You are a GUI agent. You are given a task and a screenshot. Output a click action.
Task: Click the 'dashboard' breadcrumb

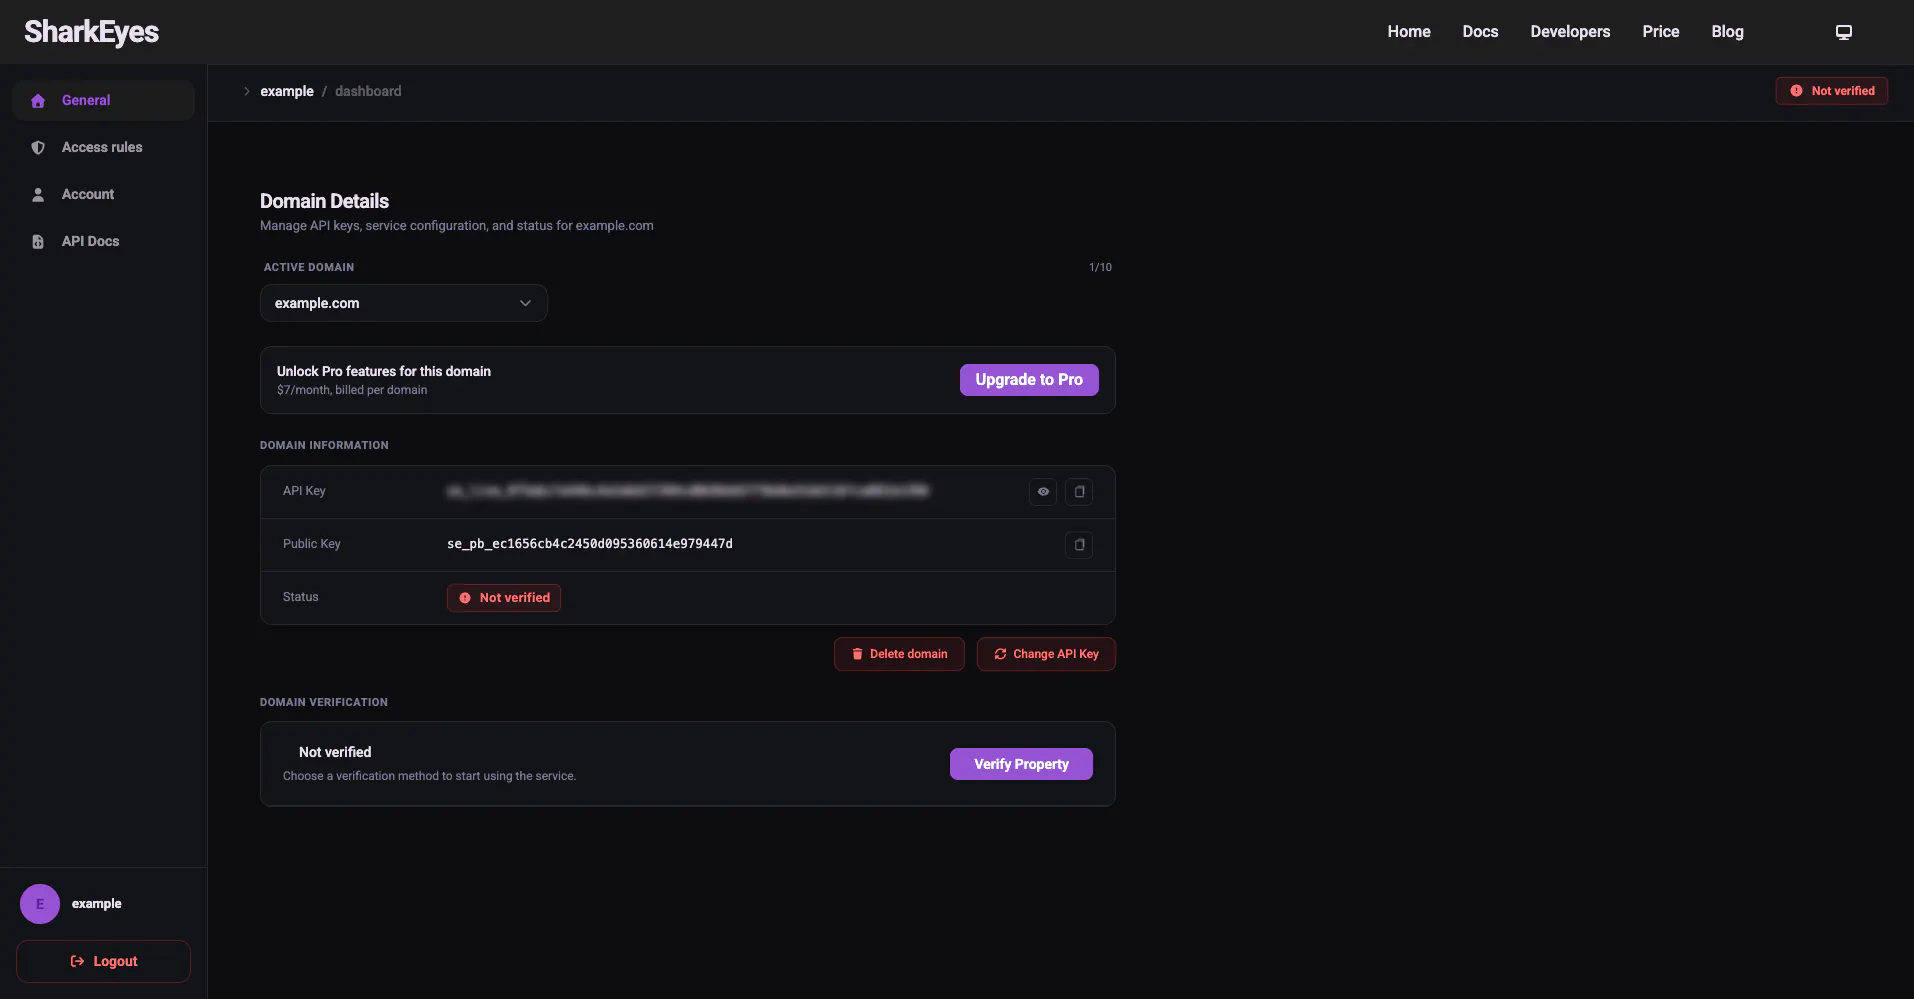[368, 91]
